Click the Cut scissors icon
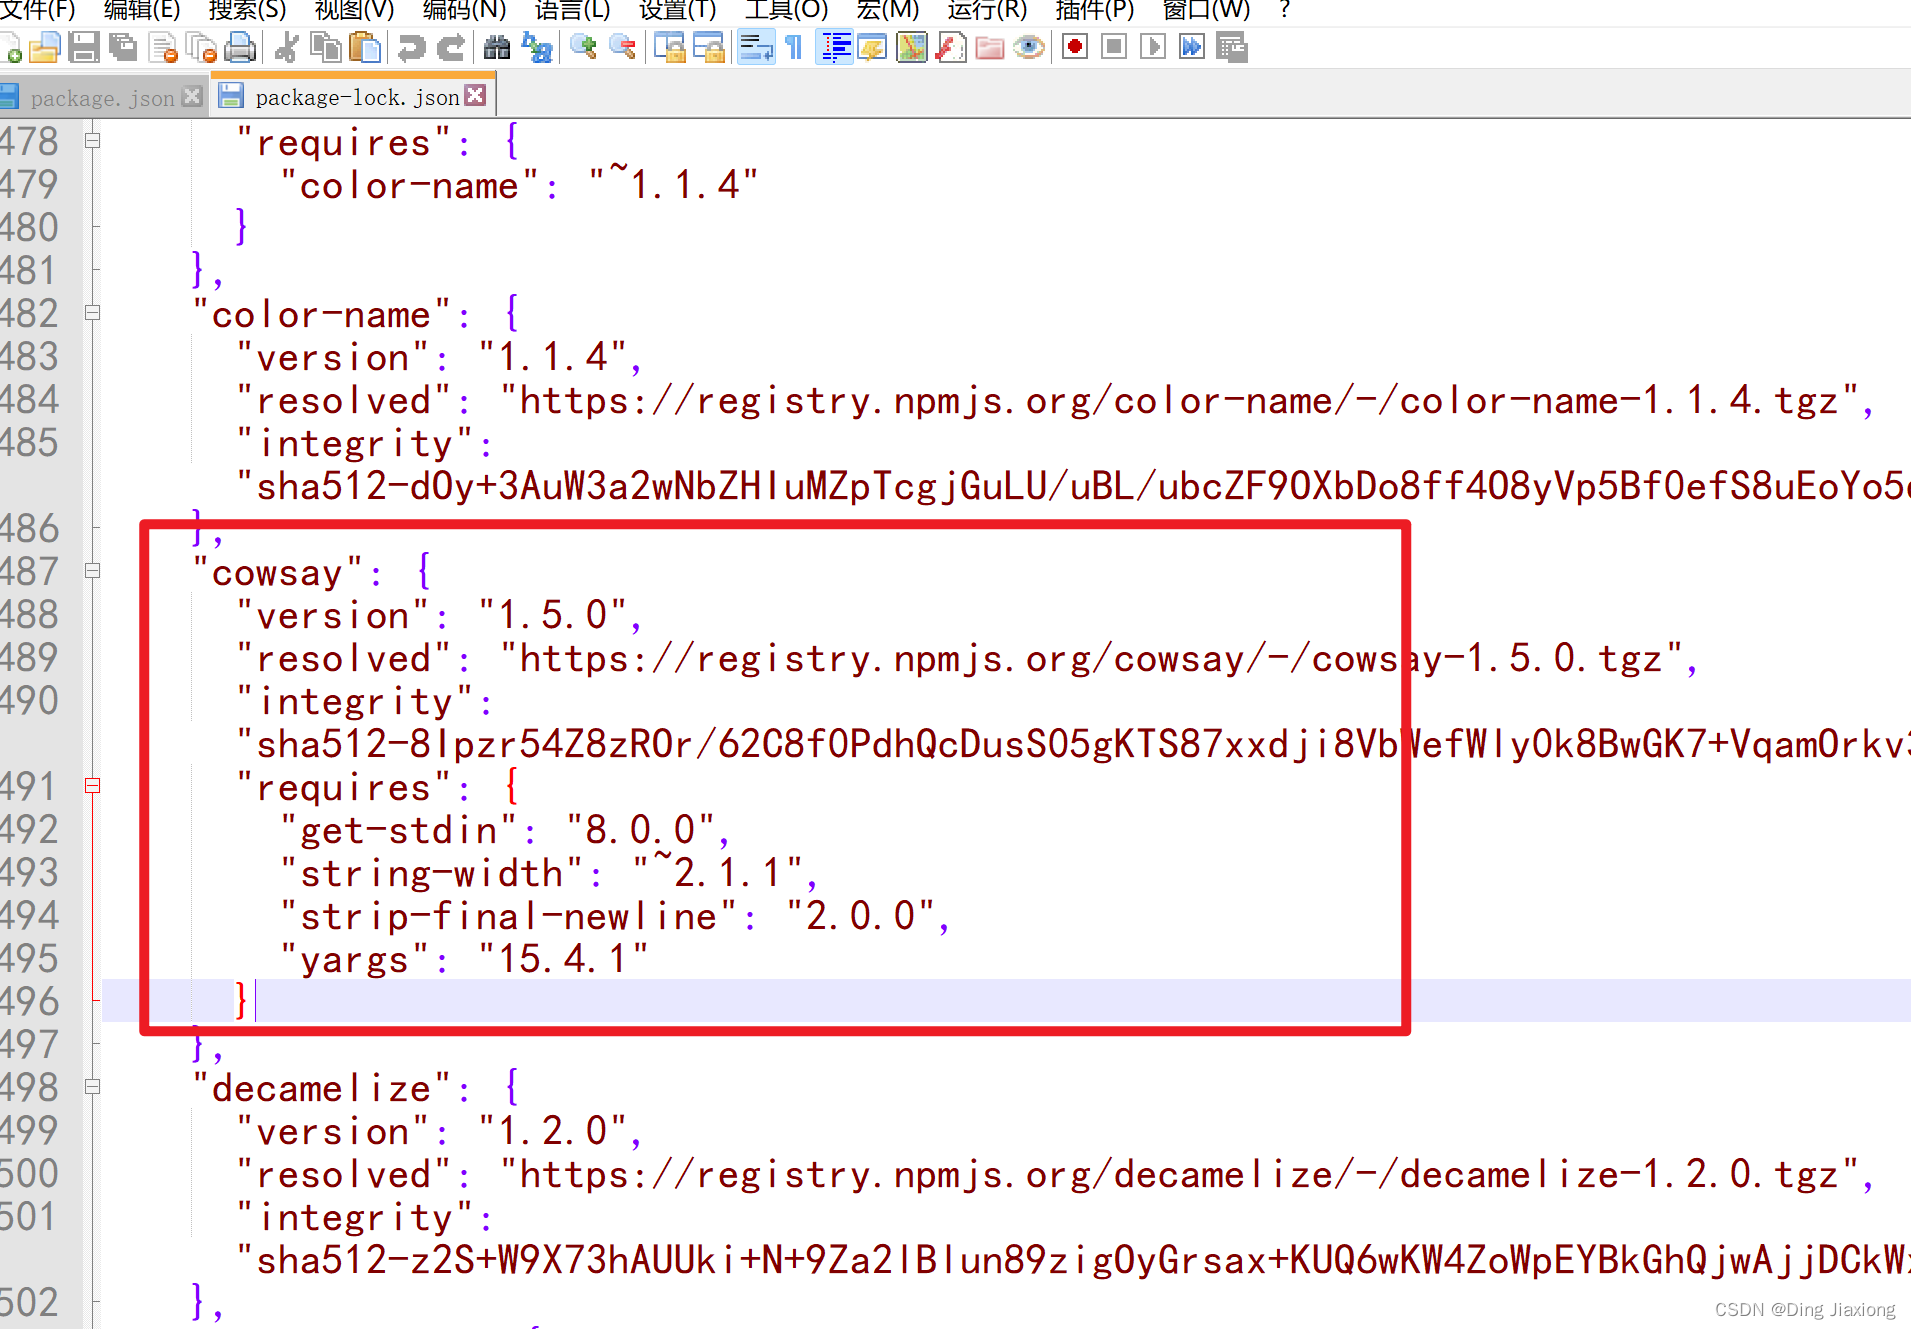 [287, 47]
